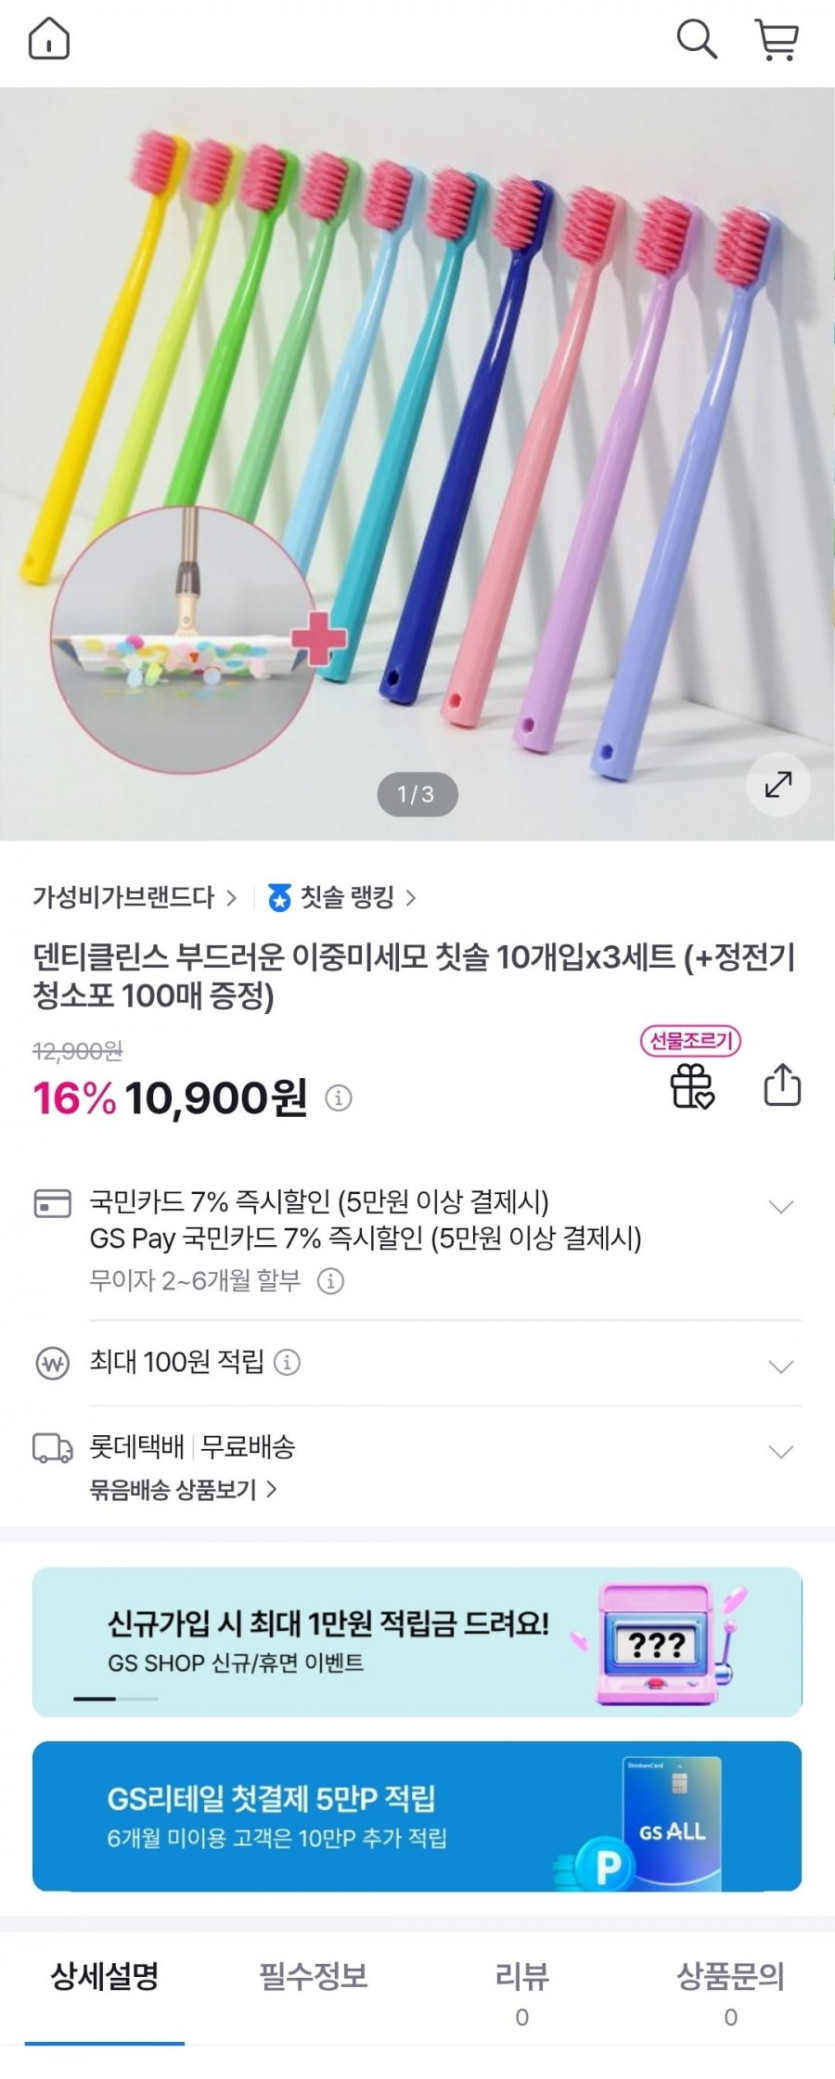Open 상품문의 tab
Image resolution: width=835 pixels, height=2079 pixels.
click(x=730, y=1988)
